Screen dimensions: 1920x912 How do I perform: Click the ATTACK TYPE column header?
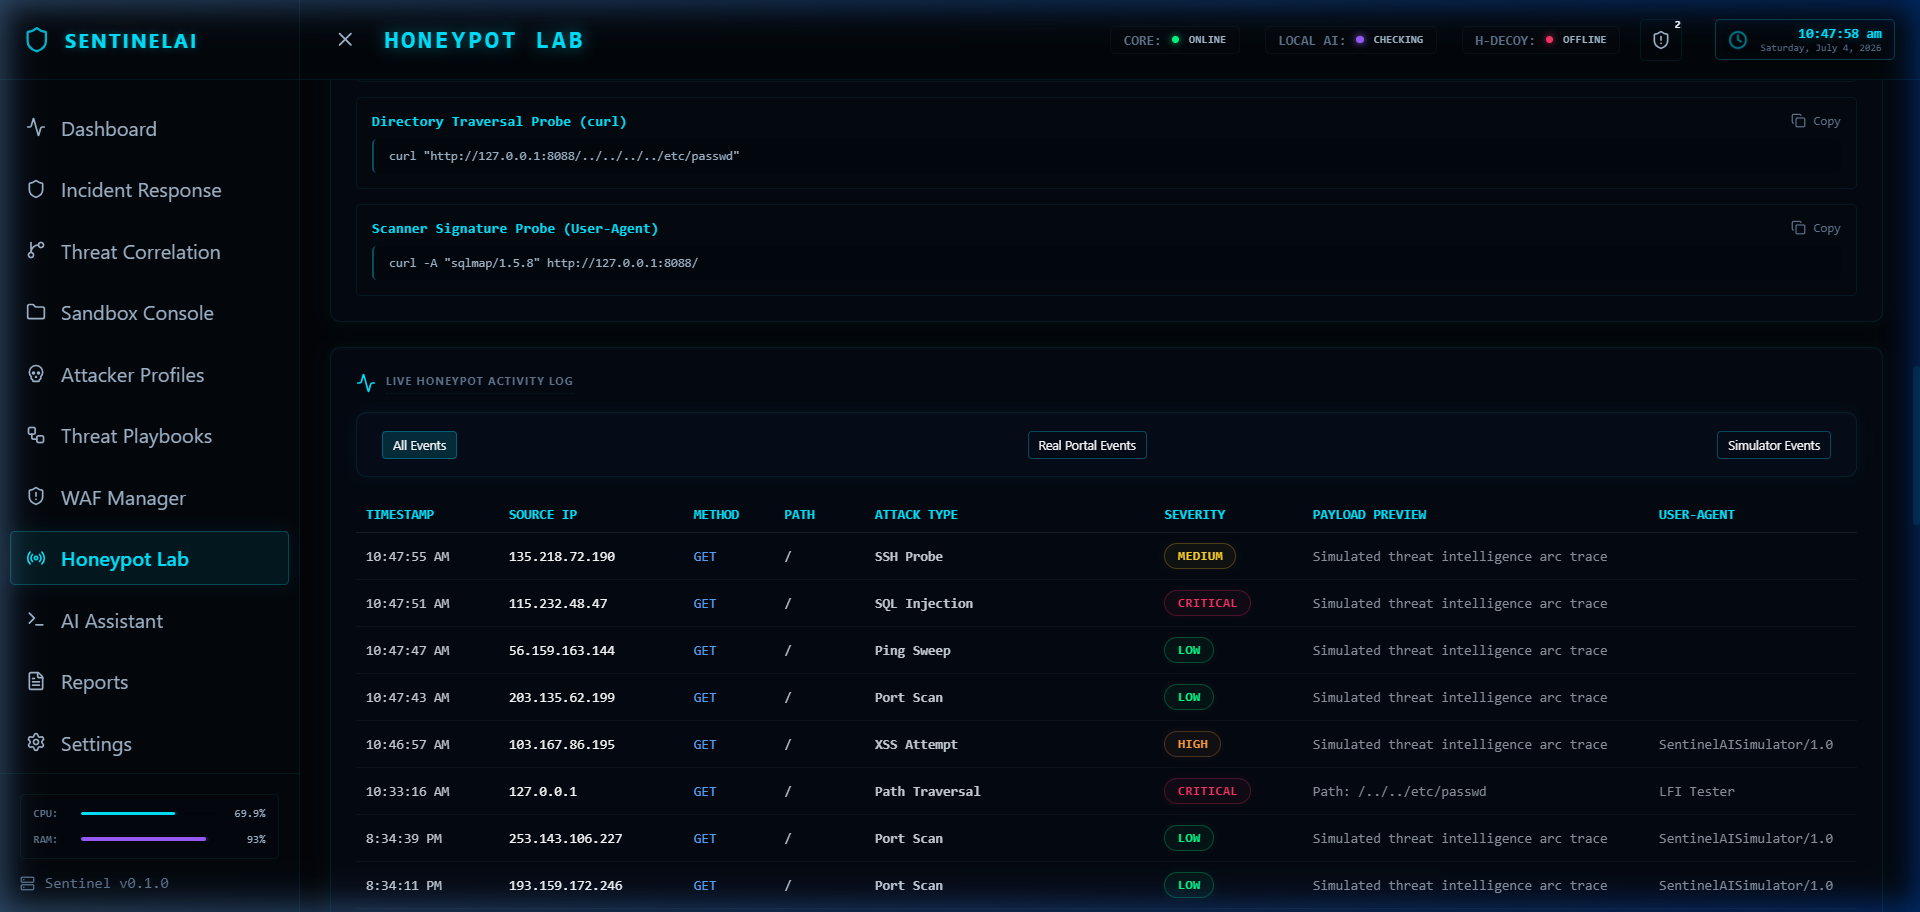[916, 514]
